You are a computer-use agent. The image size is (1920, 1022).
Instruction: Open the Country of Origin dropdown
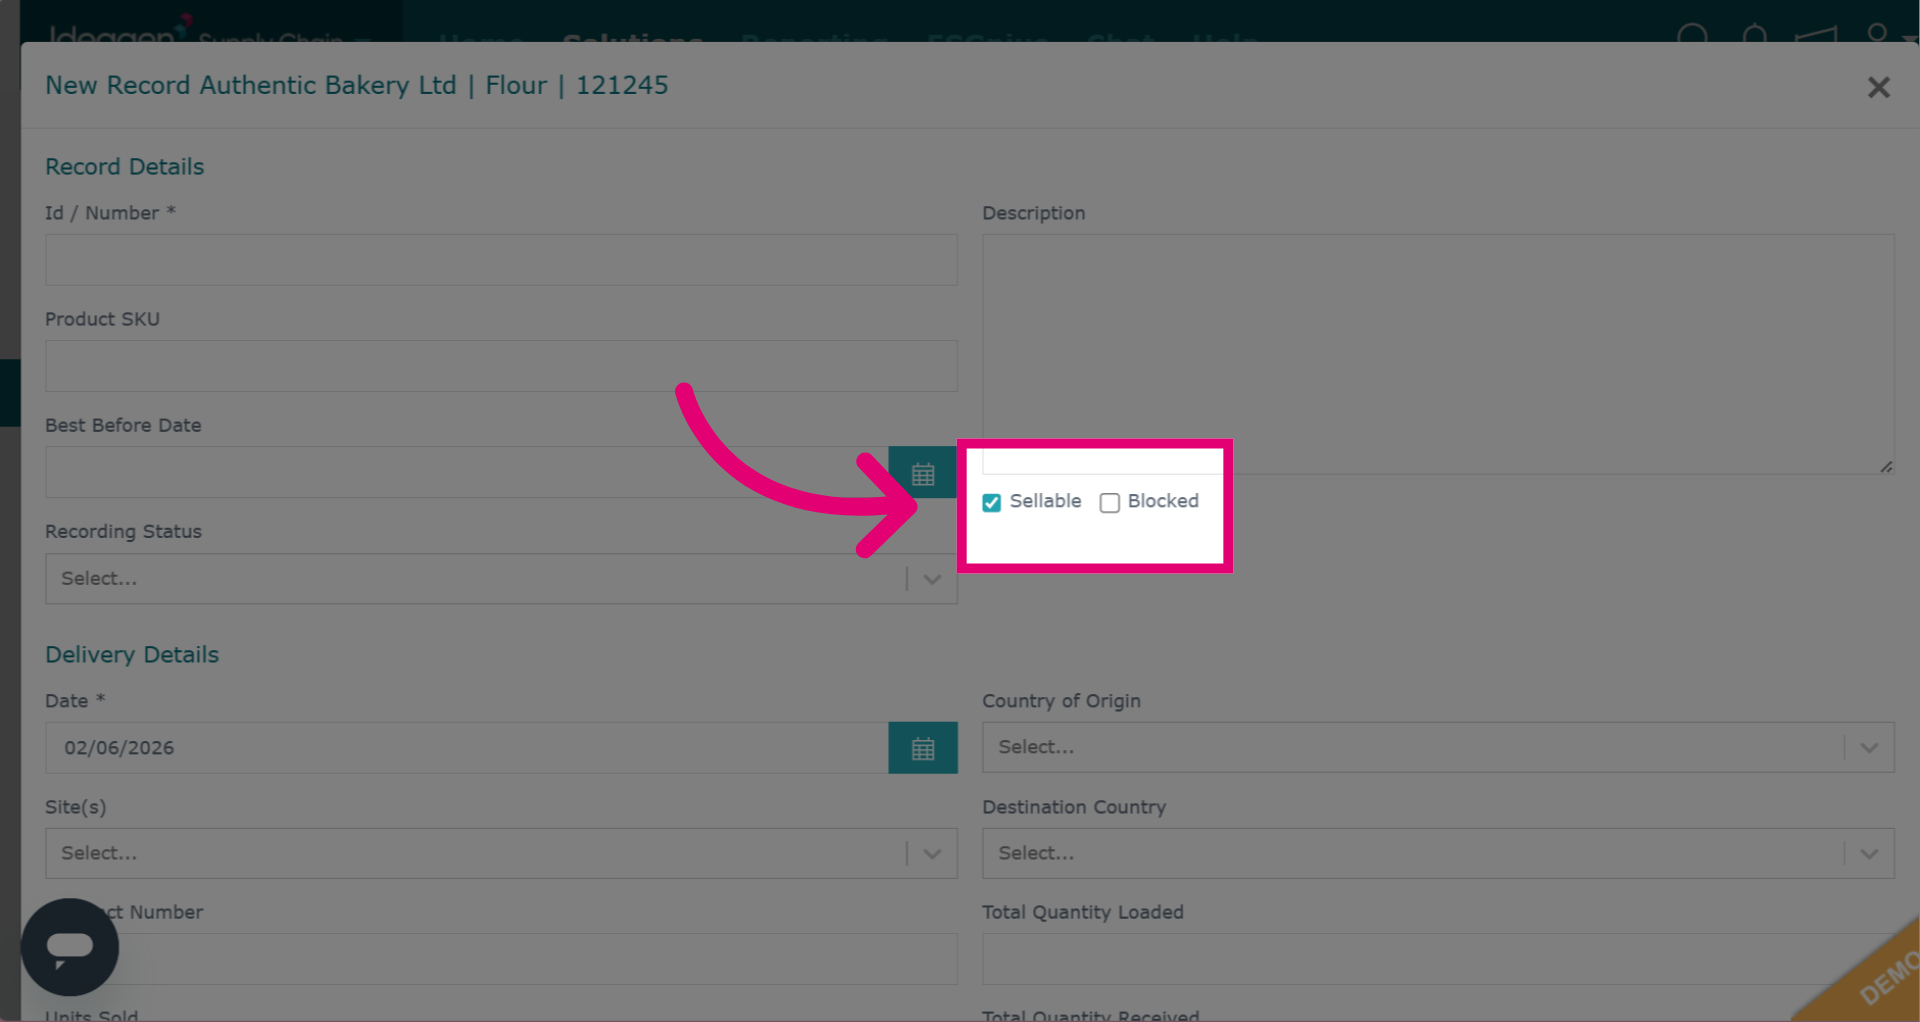[x=1438, y=747]
